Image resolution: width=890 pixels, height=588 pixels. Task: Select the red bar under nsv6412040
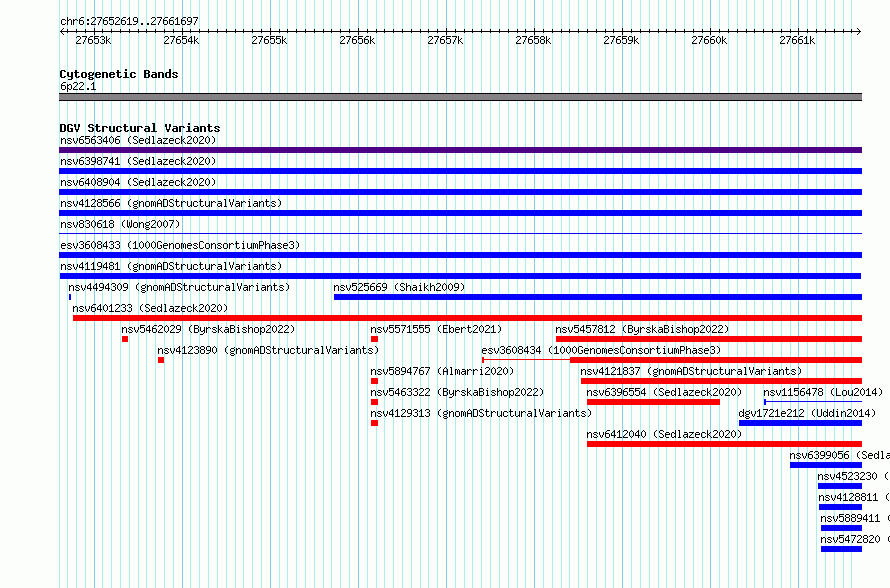click(x=724, y=444)
